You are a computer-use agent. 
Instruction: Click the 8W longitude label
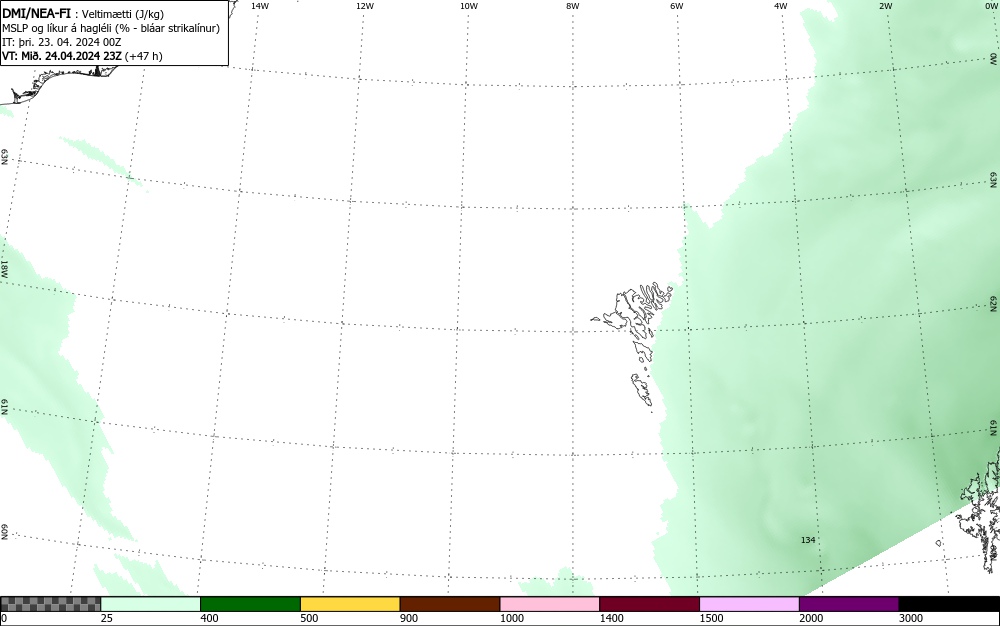[x=573, y=6]
